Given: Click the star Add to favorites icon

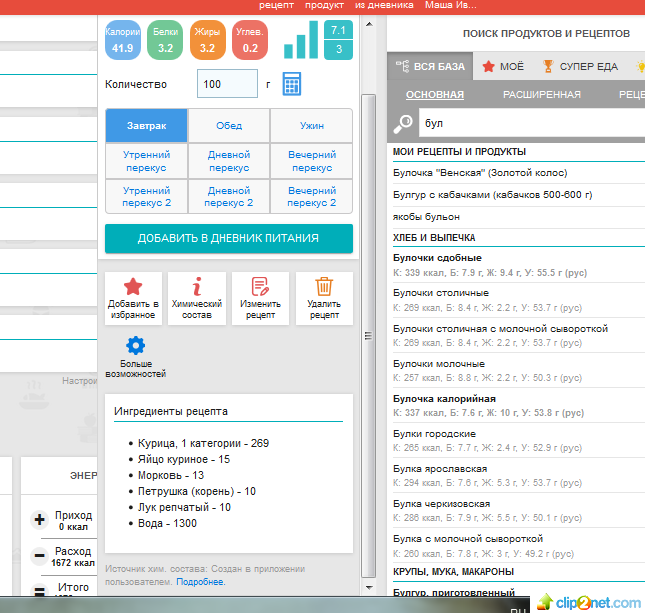Looking at the screenshot, I should coord(133,287).
